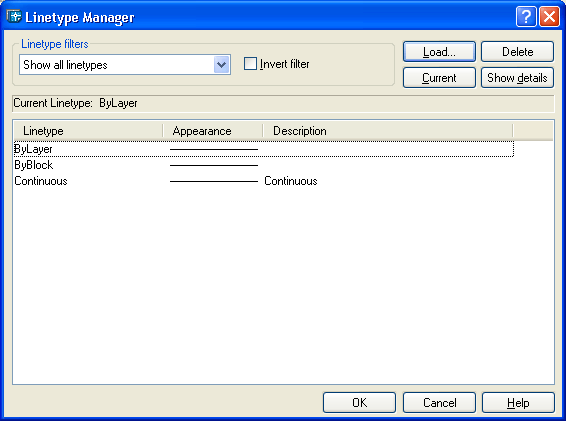This screenshot has width=566, height=421.
Task: Click the Description column header
Action: click(x=387, y=131)
